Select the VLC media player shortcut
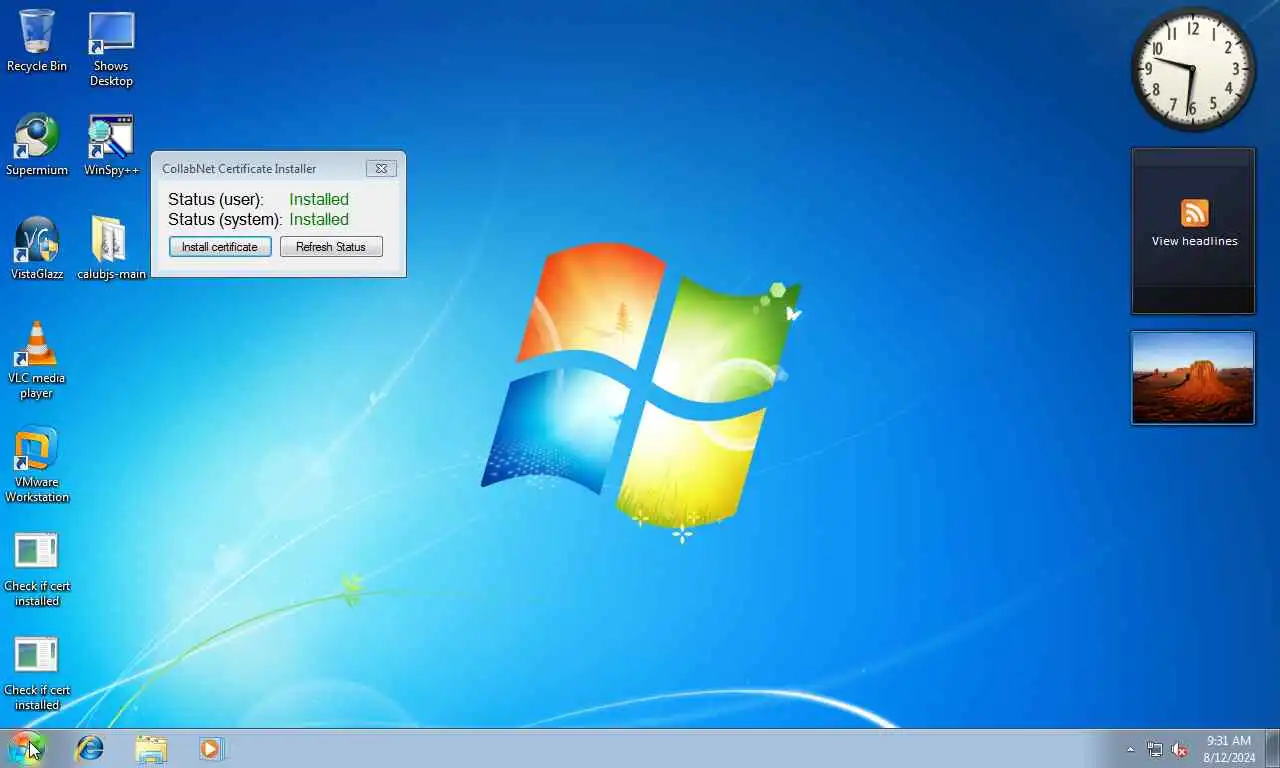 click(37, 360)
